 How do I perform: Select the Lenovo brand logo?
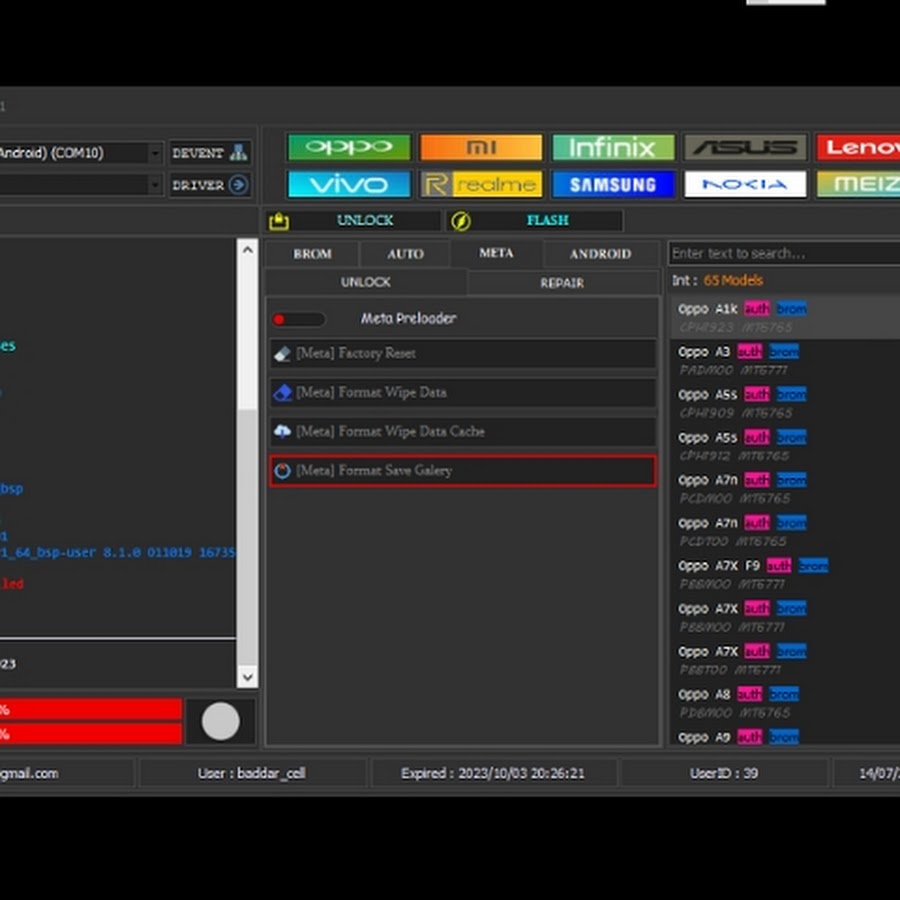(858, 148)
